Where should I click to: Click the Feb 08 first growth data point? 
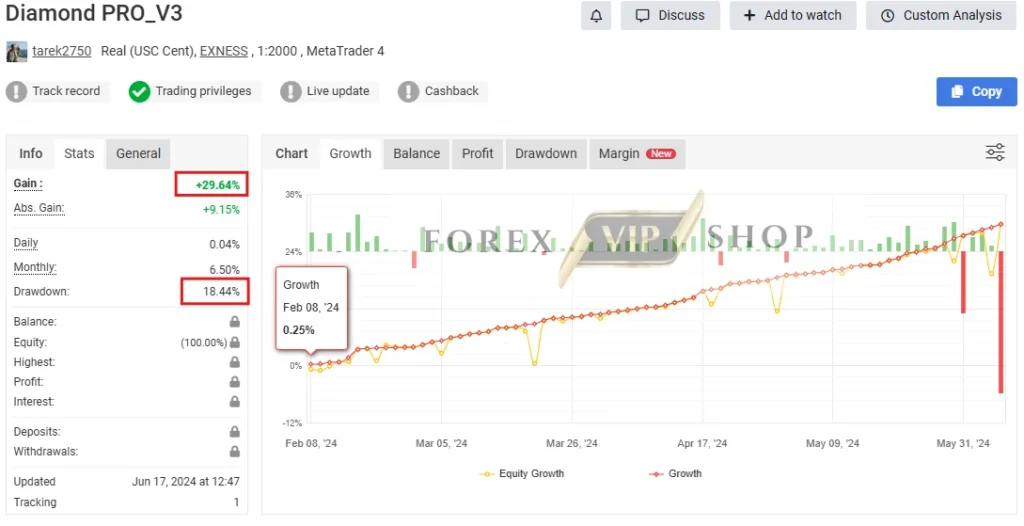point(311,365)
